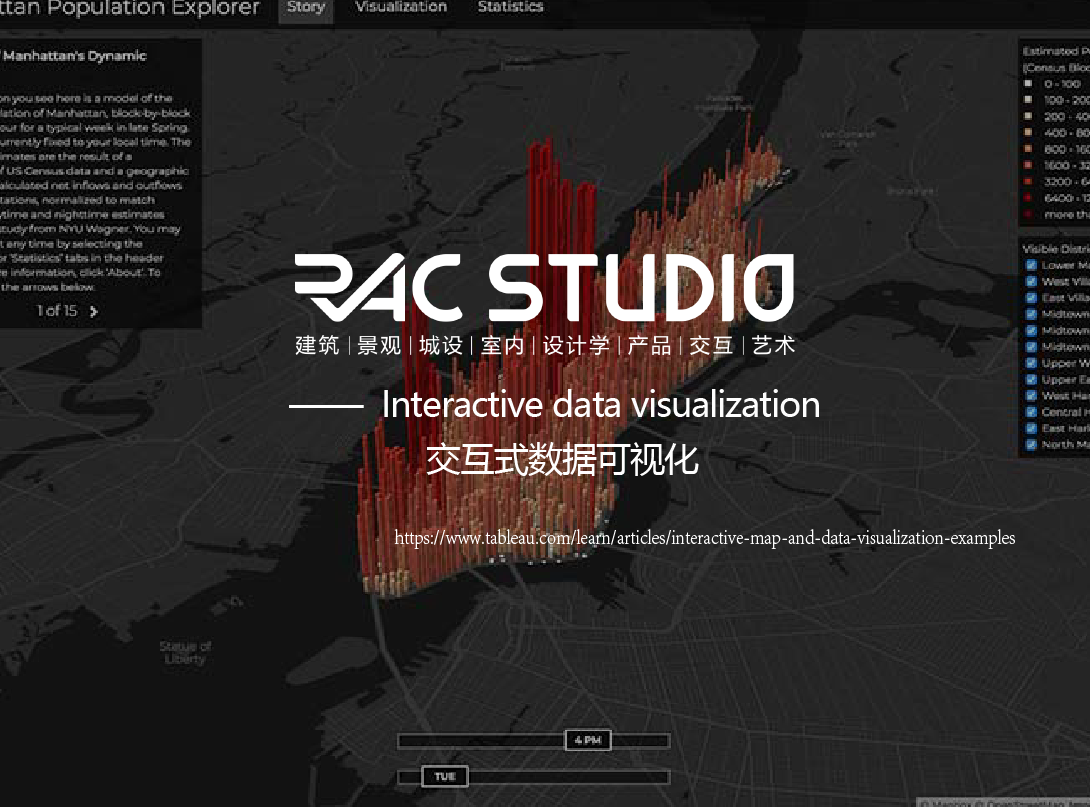Click the 'Visible Districts' panel heading

click(x=1056, y=248)
